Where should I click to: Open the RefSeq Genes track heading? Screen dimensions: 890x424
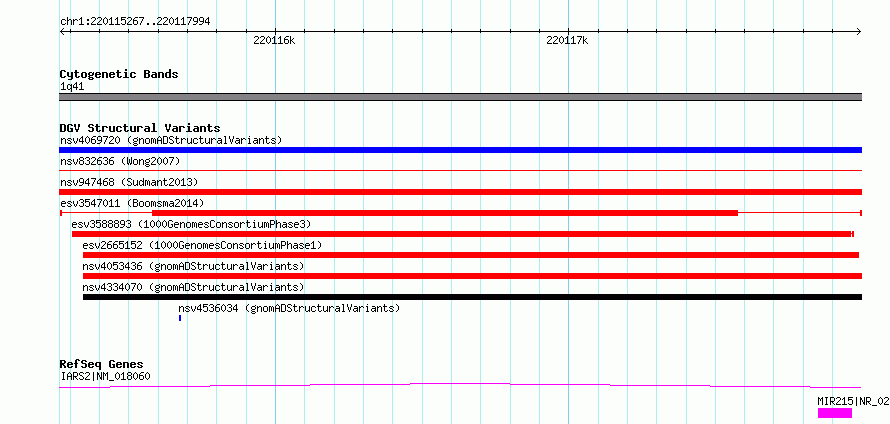point(102,364)
